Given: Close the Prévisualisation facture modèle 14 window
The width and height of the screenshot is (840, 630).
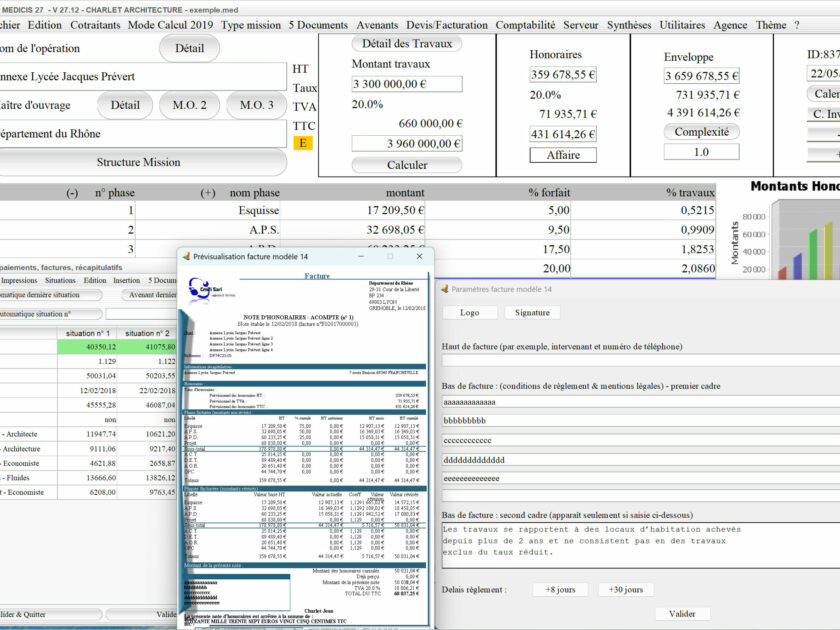Looking at the screenshot, I should tap(419, 257).
